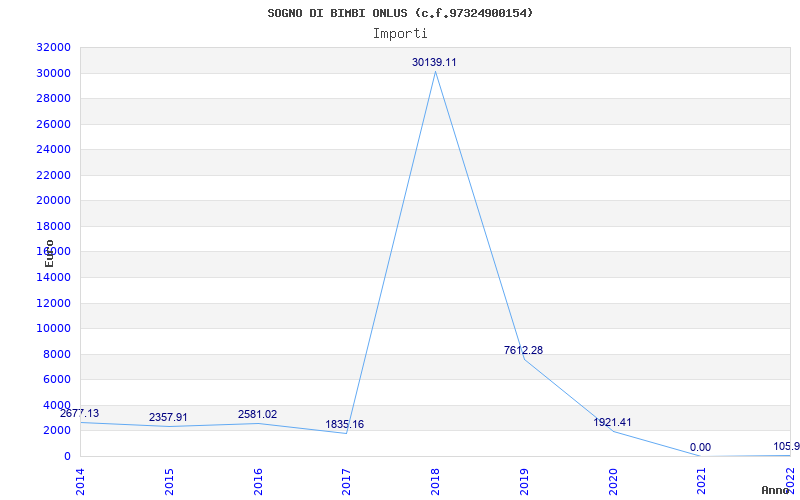Click the data label 0.00
Viewport: 800px width, 500px height.
(701, 448)
